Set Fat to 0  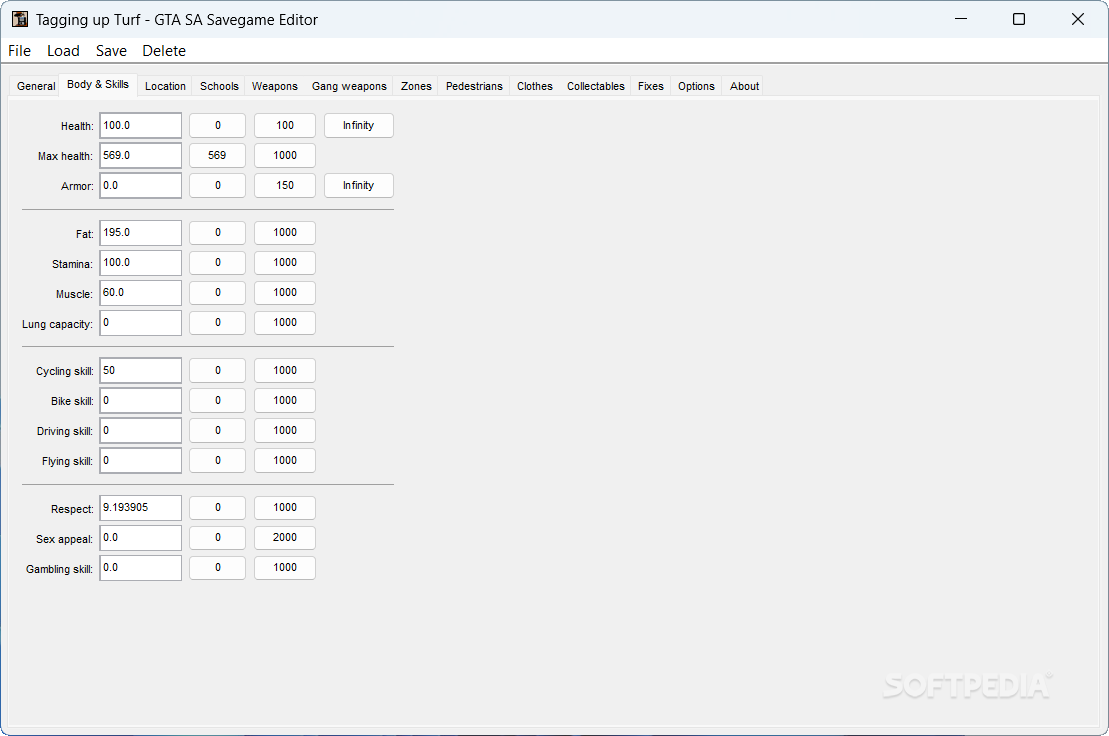tap(217, 233)
